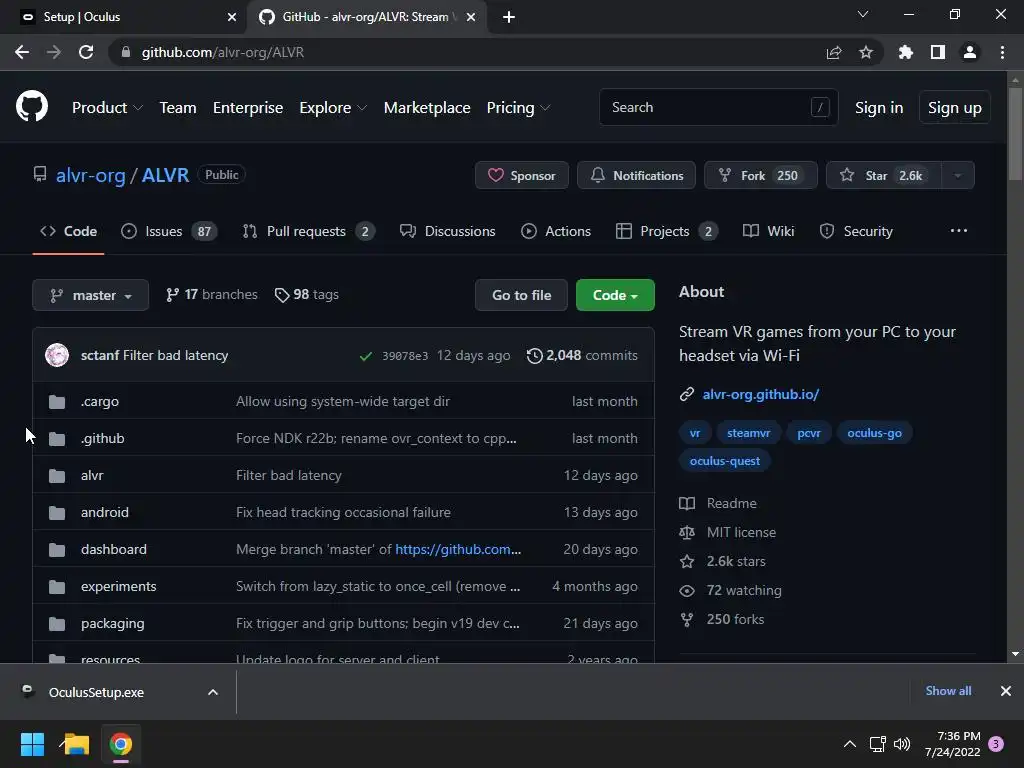Open the alvr-org.github.io link
Image resolution: width=1024 pixels, height=768 pixels.
761,394
